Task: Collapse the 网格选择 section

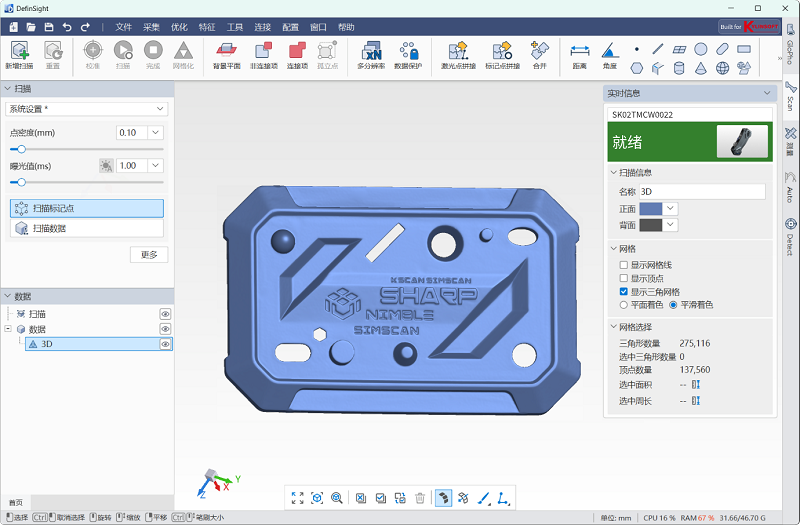Action: pyautogui.click(x=613, y=327)
